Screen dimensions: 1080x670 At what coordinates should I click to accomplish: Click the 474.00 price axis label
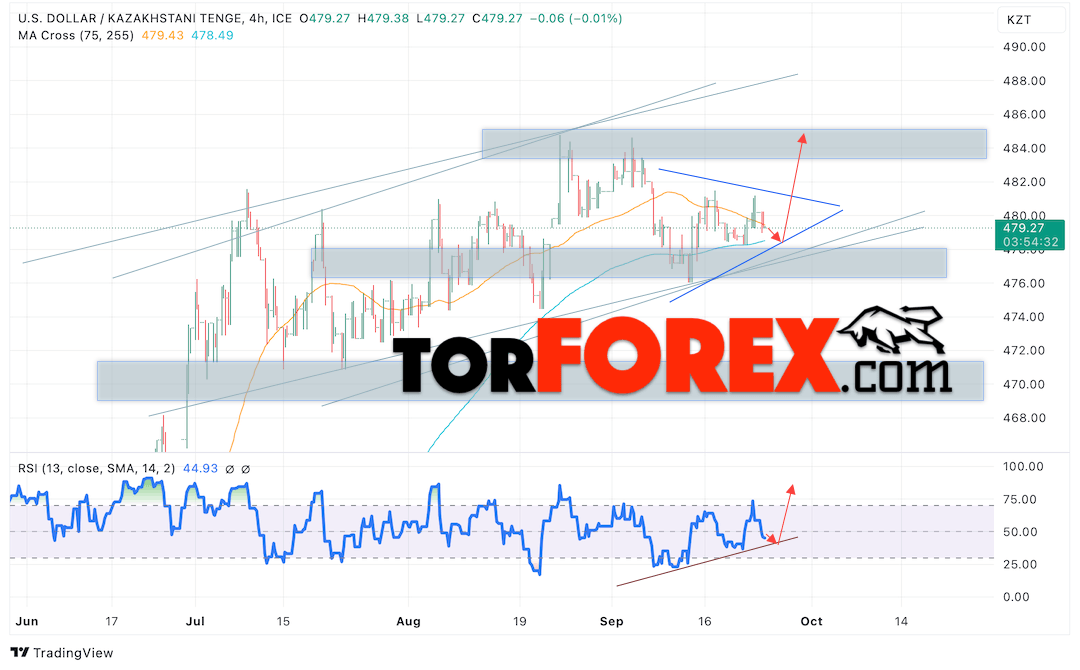(1024, 317)
